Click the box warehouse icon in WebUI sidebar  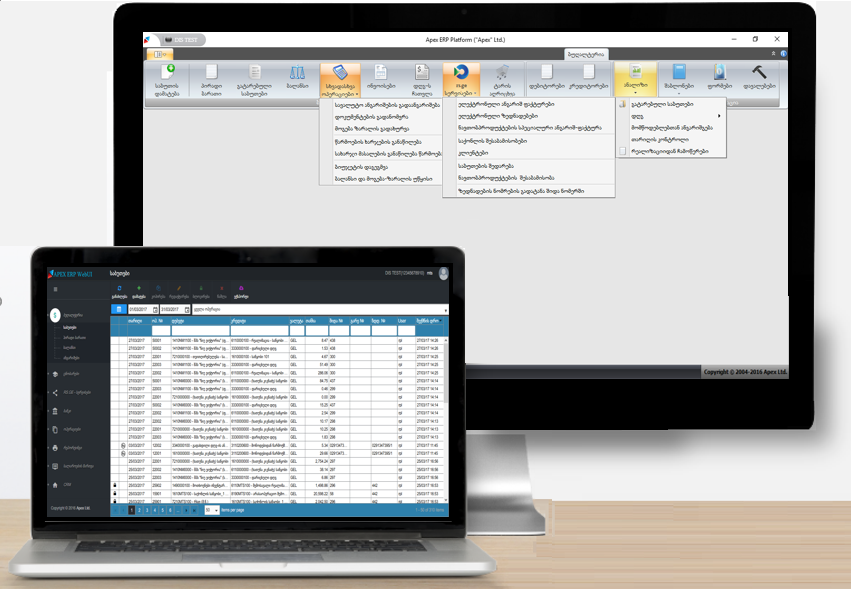(x=55, y=374)
